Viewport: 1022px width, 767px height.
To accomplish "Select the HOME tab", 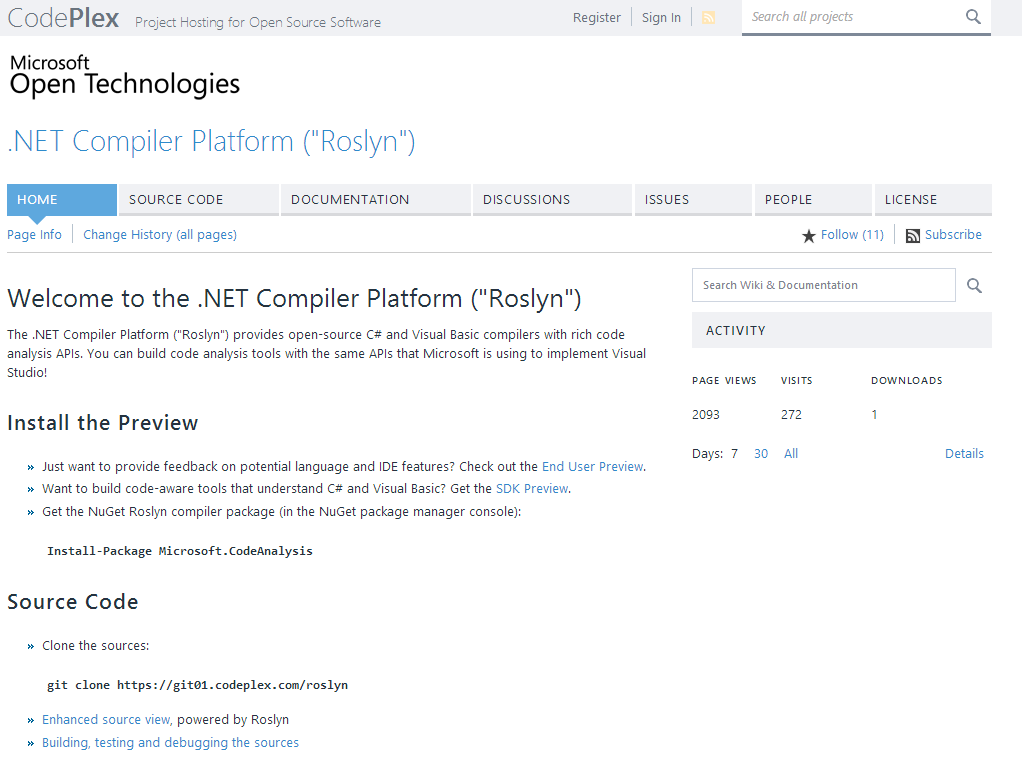I will click(37, 199).
